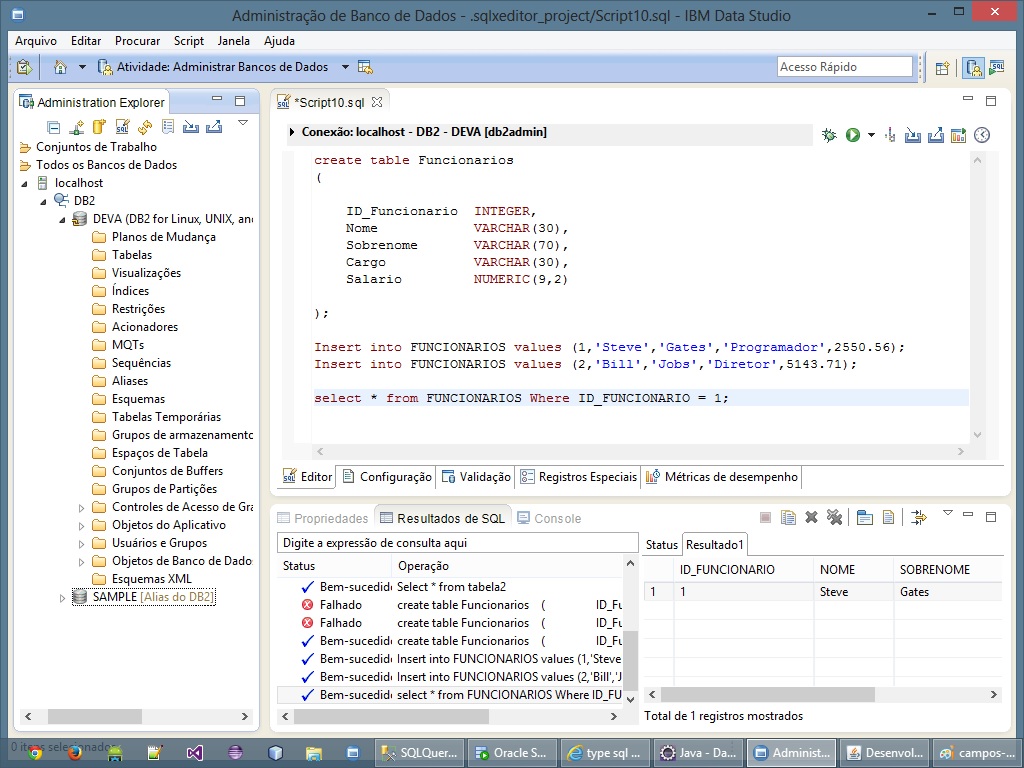Click the refresh arrows icon in Administration Explorer

coord(145,127)
